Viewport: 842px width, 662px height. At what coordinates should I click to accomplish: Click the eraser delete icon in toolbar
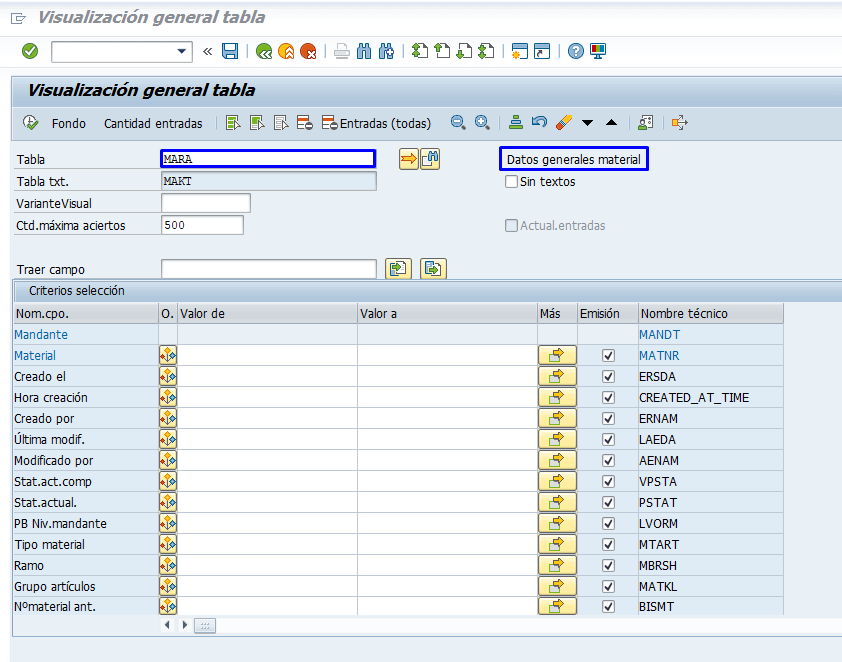[563, 123]
